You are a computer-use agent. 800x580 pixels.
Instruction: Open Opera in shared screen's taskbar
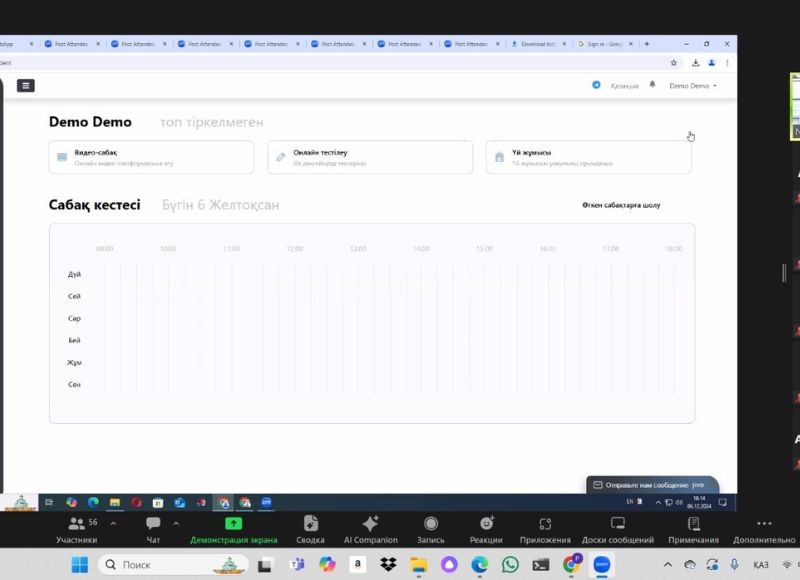click(x=136, y=502)
